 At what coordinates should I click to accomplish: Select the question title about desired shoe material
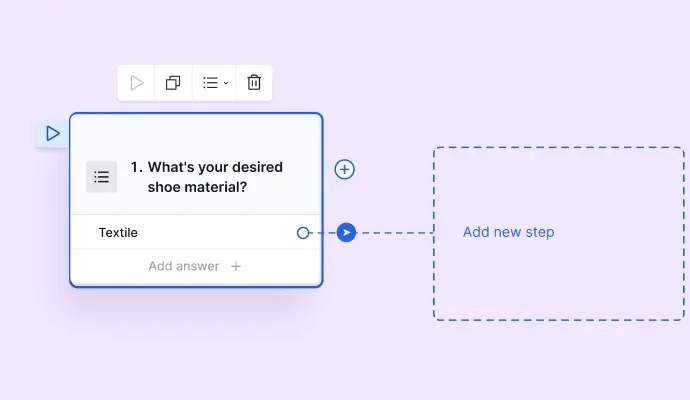click(x=215, y=177)
